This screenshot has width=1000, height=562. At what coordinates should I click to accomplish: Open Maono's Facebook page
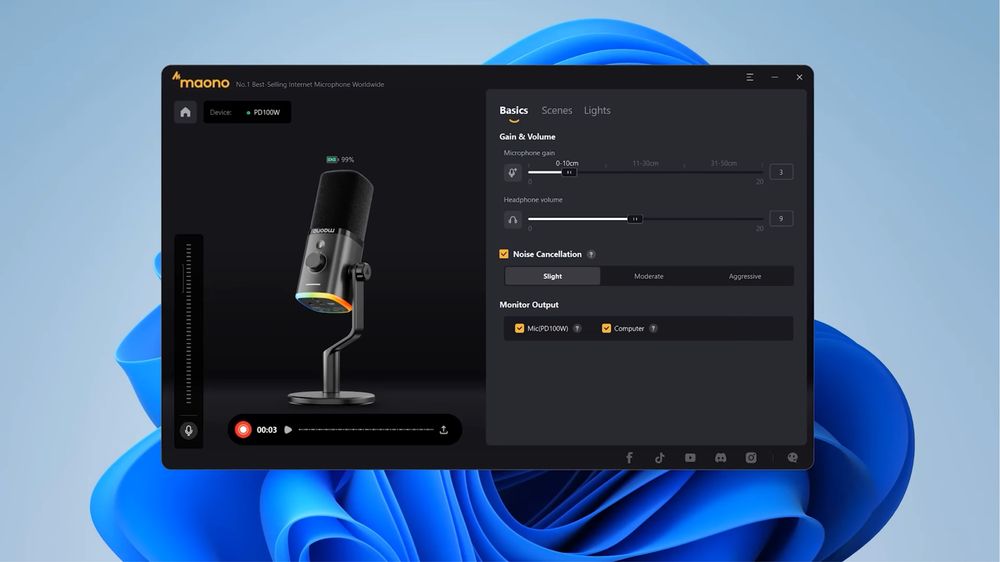point(629,457)
